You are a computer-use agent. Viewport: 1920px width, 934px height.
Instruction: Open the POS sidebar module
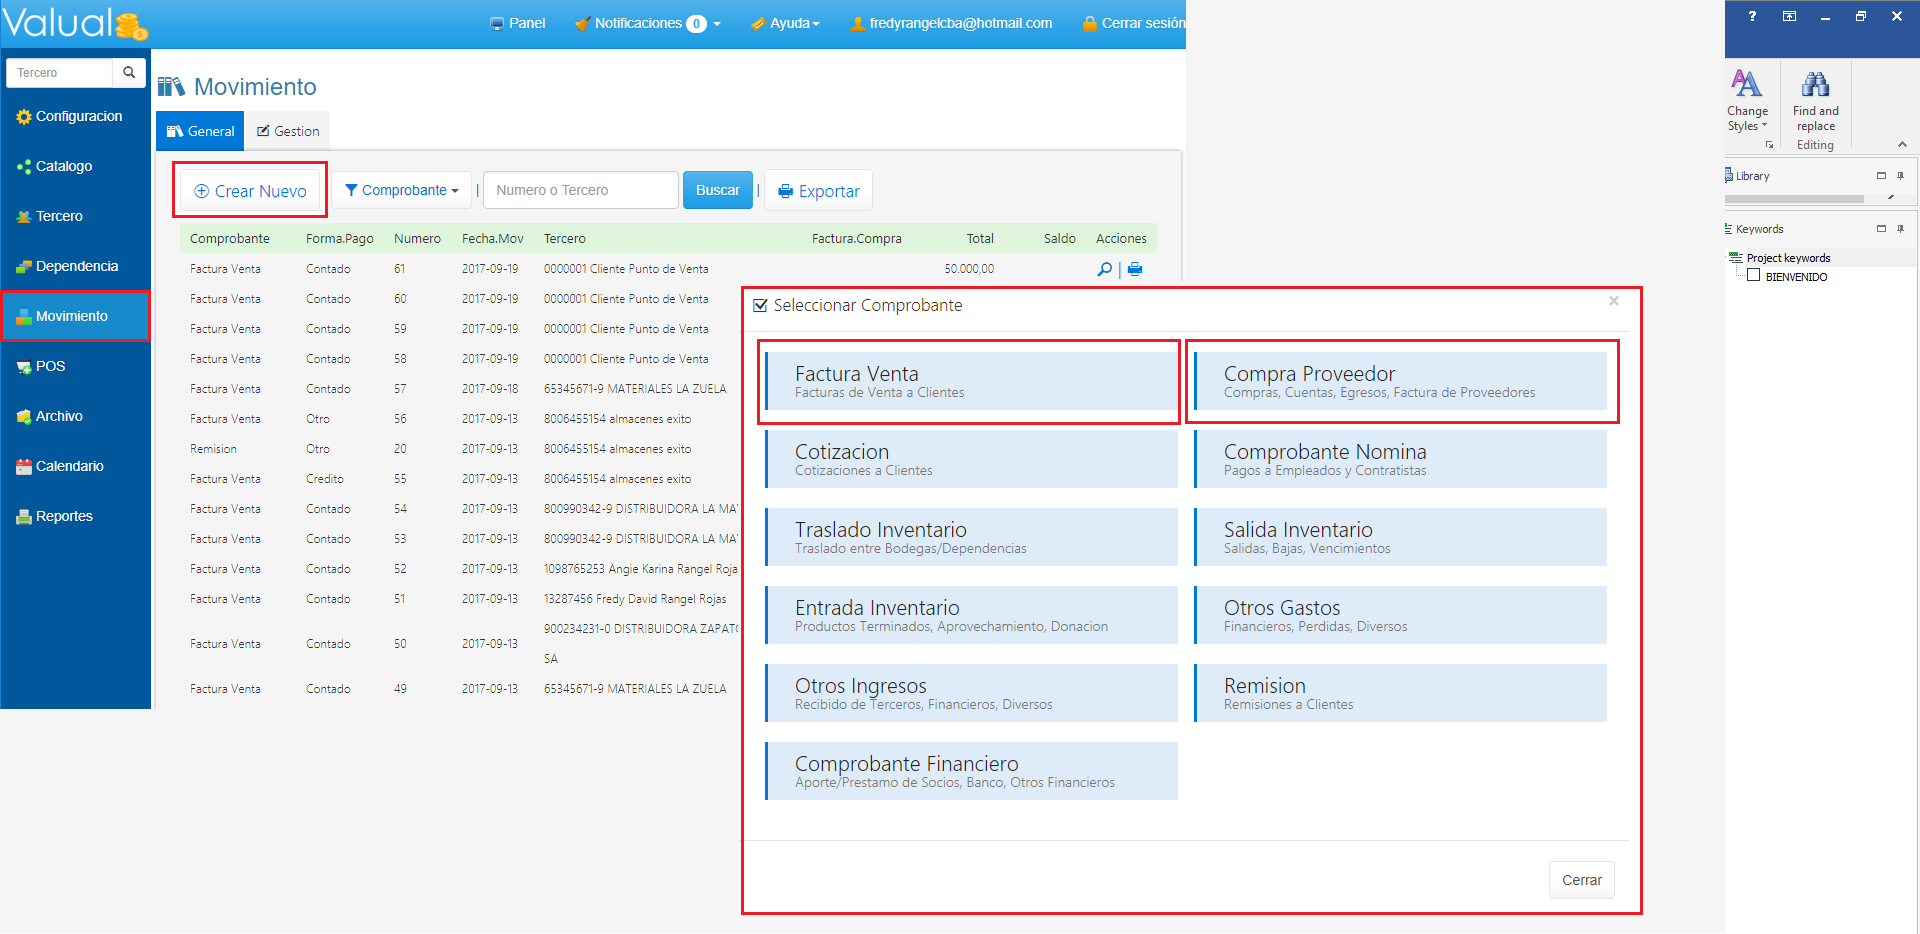click(x=50, y=366)
